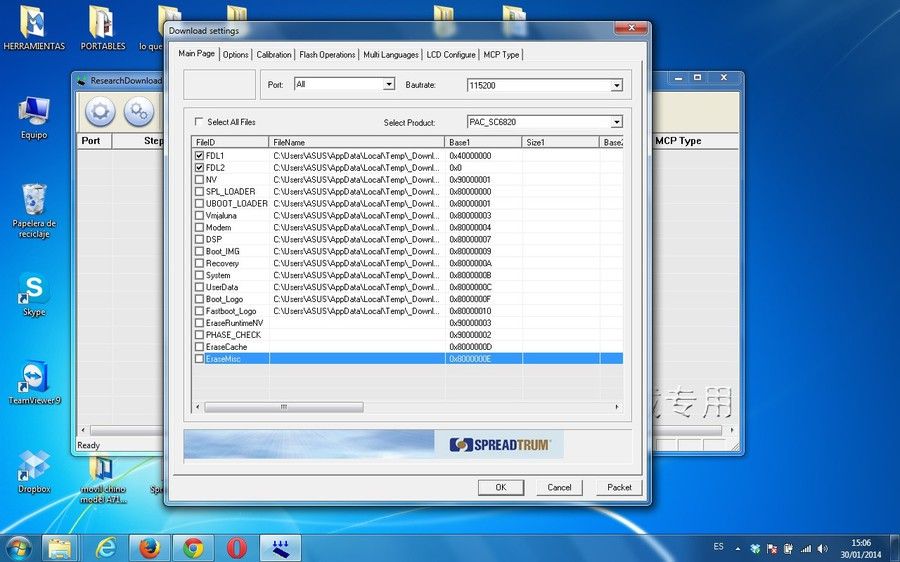This screenshot has height=562, width=900.
Task: Check the EraseMisc checkbox
Action: click(x=199, y=358)
